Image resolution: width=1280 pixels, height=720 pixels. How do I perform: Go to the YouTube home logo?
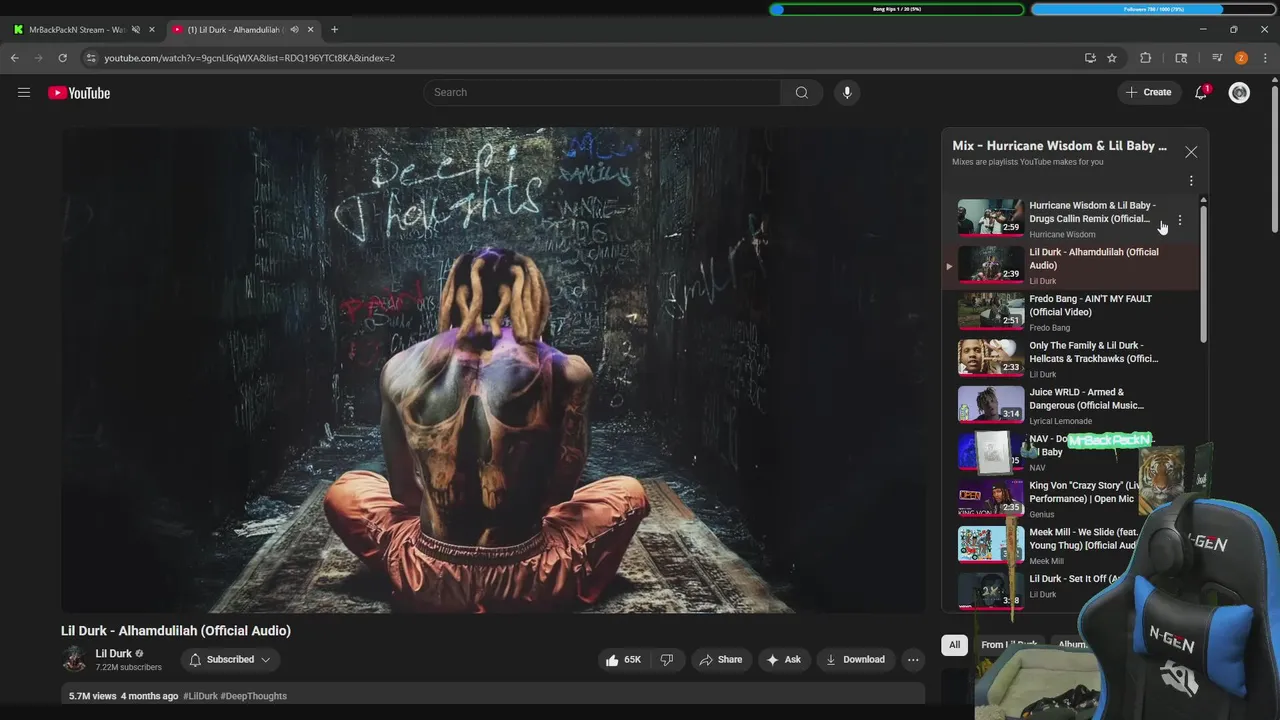tap(79, 93)
